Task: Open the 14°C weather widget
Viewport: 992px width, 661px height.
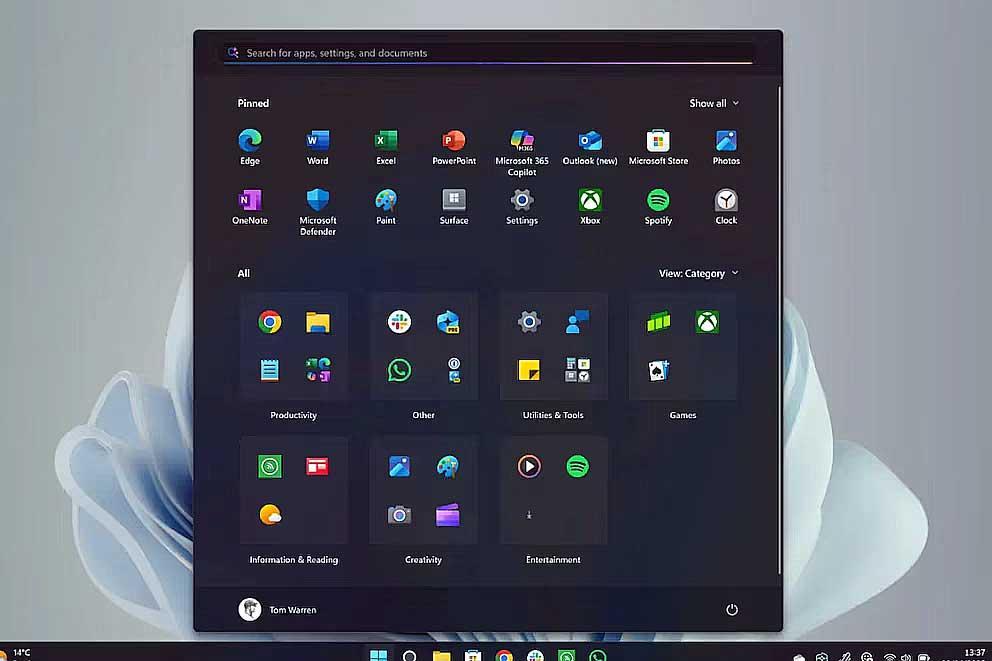Action: pyautogui.click(x=16, y=653)
